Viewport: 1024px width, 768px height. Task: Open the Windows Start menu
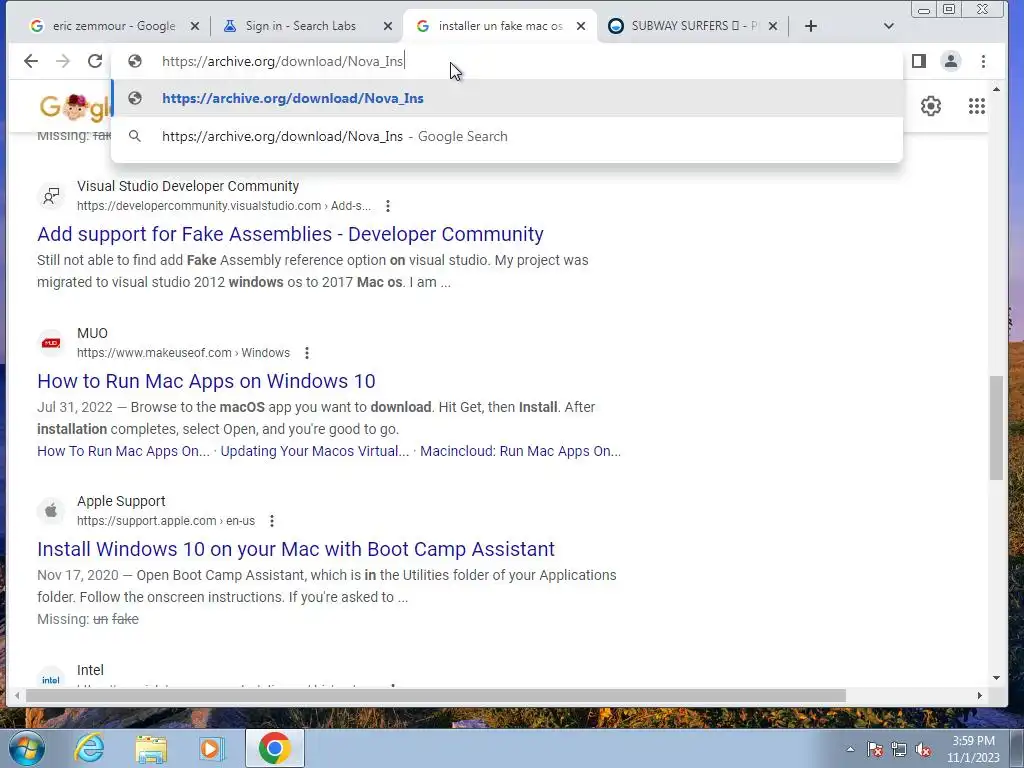pos(26,748)
